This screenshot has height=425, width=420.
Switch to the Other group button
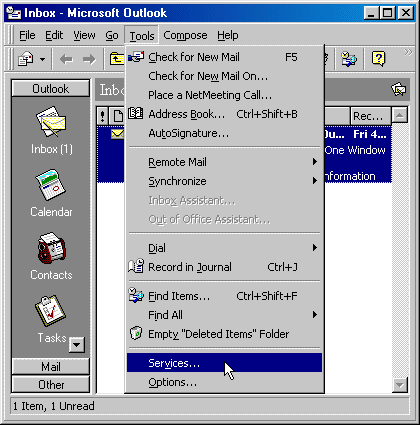pos(51,385)
